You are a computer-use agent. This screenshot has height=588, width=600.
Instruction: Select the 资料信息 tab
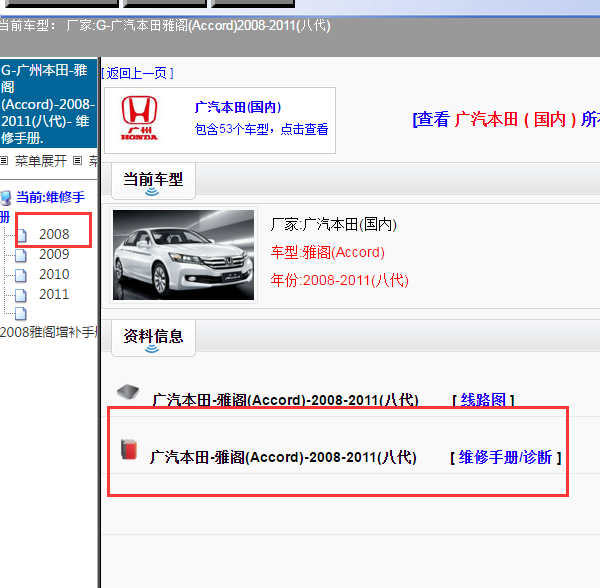pyautogui.click(x=153, y=338)
